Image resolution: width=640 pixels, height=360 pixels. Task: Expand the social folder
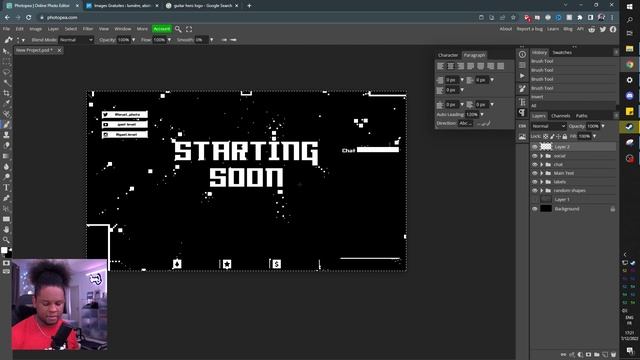[542, 156]
